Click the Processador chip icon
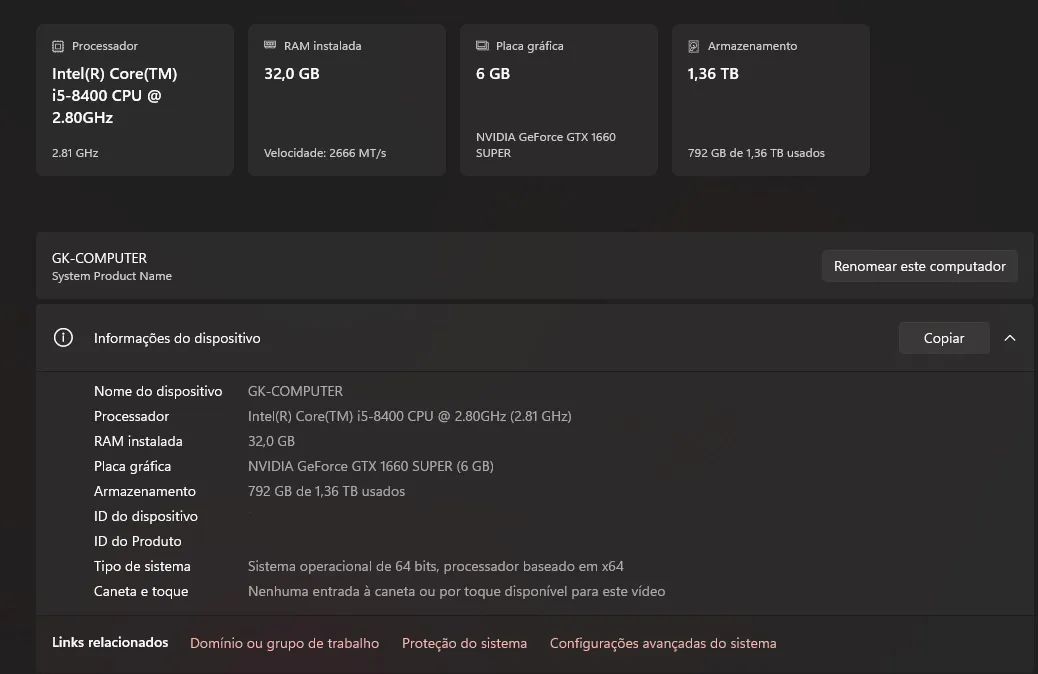1038x674 pixels. click(58, 46)
